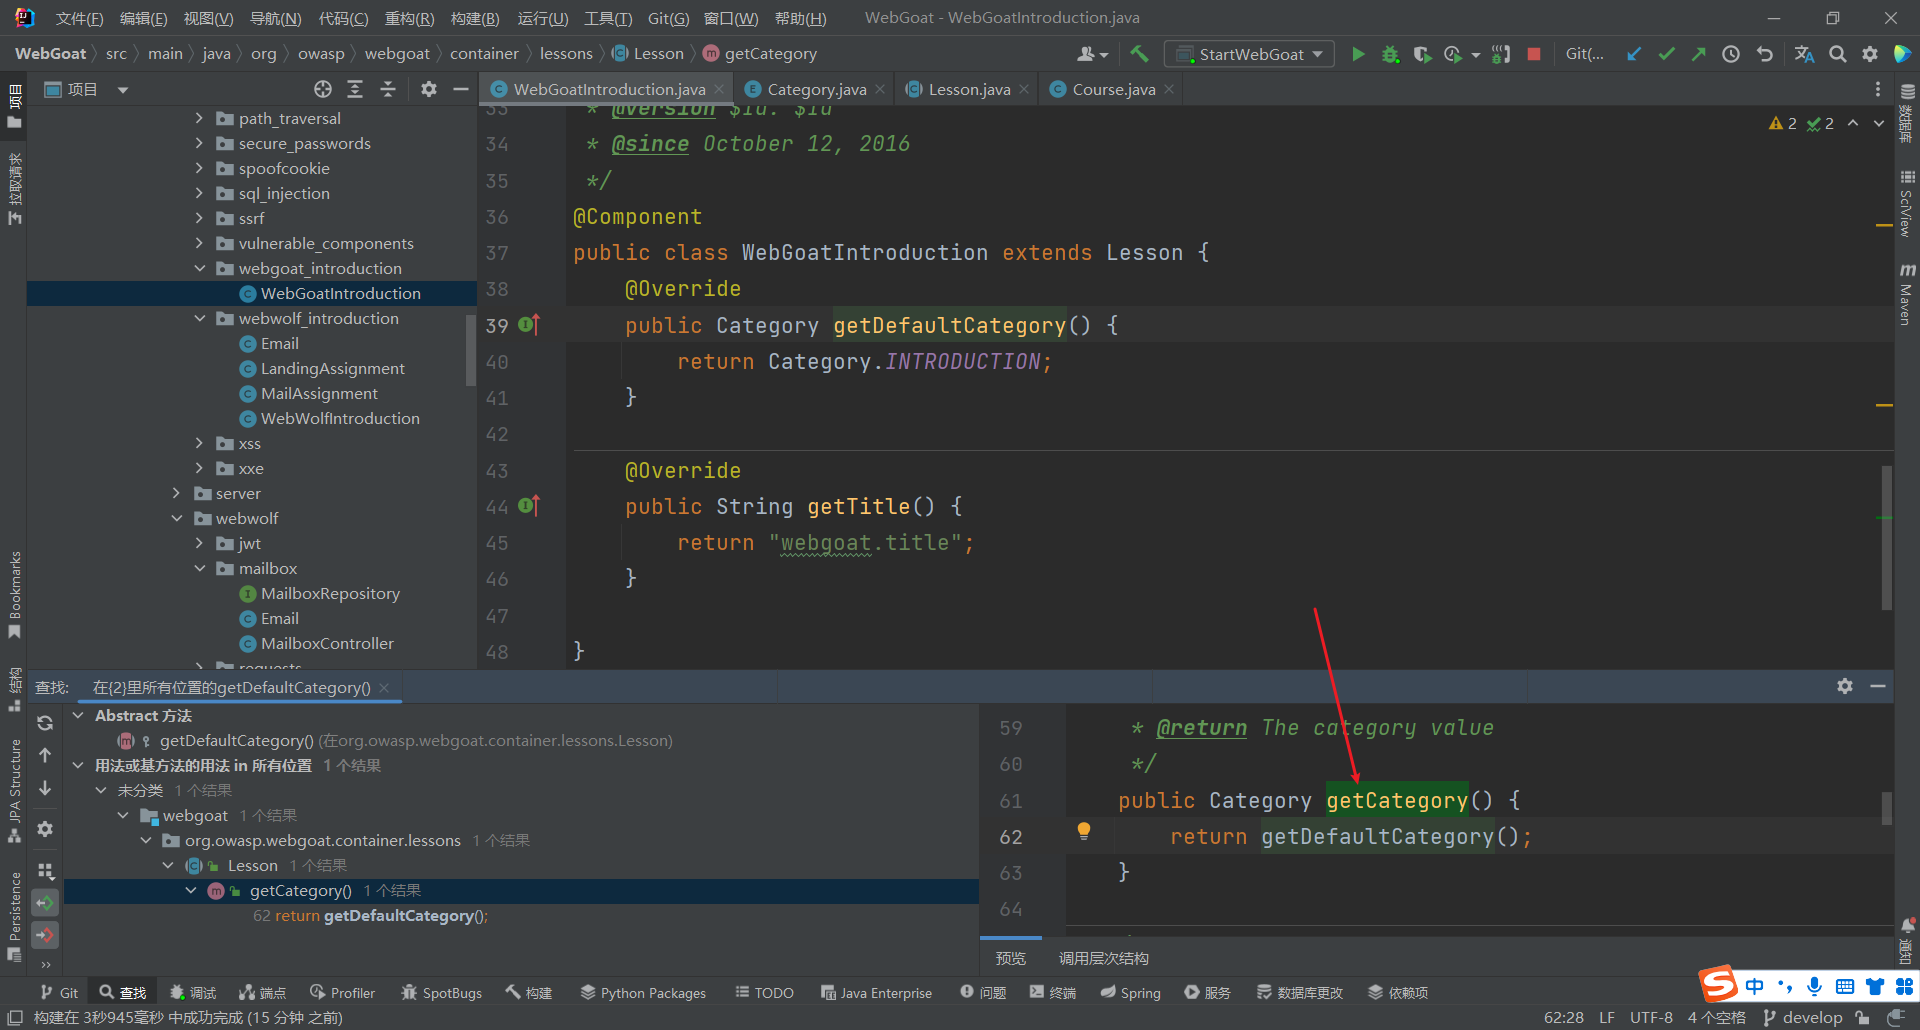Open the translate plugin icon
Viewport: 1920px width, 1030px height.
pos(1804,54)
